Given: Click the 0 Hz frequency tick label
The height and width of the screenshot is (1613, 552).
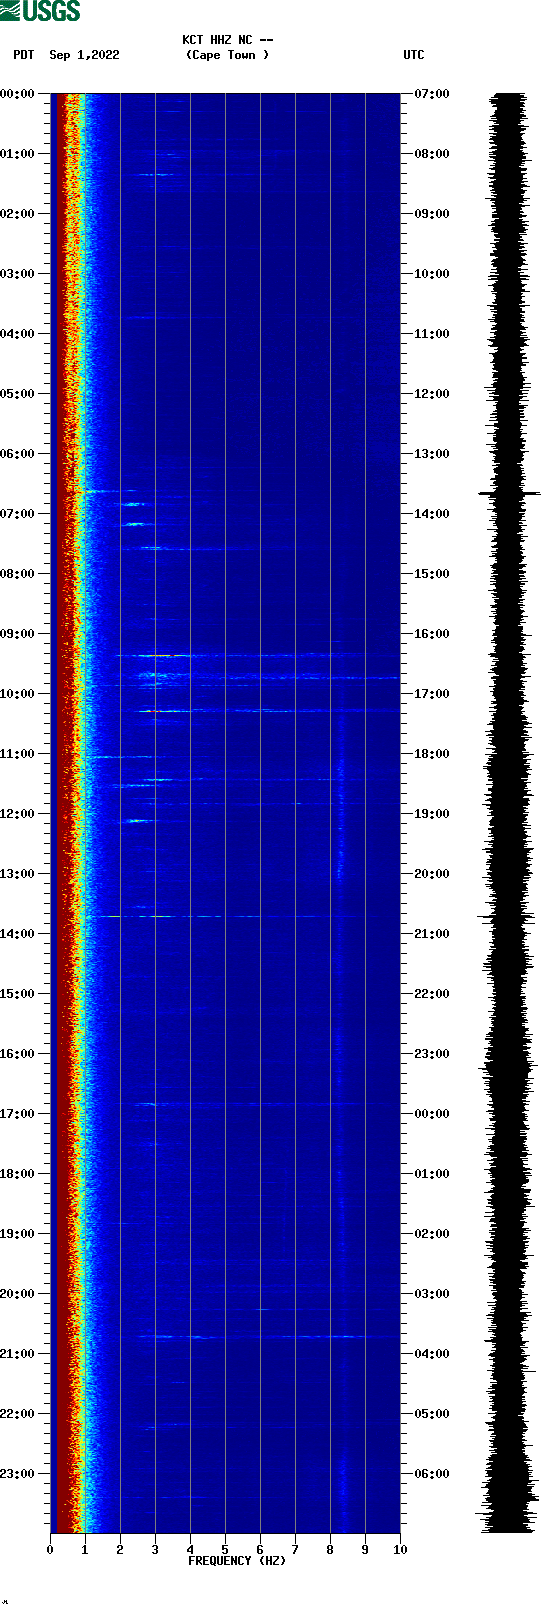Looking at the screenshot, I should pyautogui.click(x=50, y=1550).
